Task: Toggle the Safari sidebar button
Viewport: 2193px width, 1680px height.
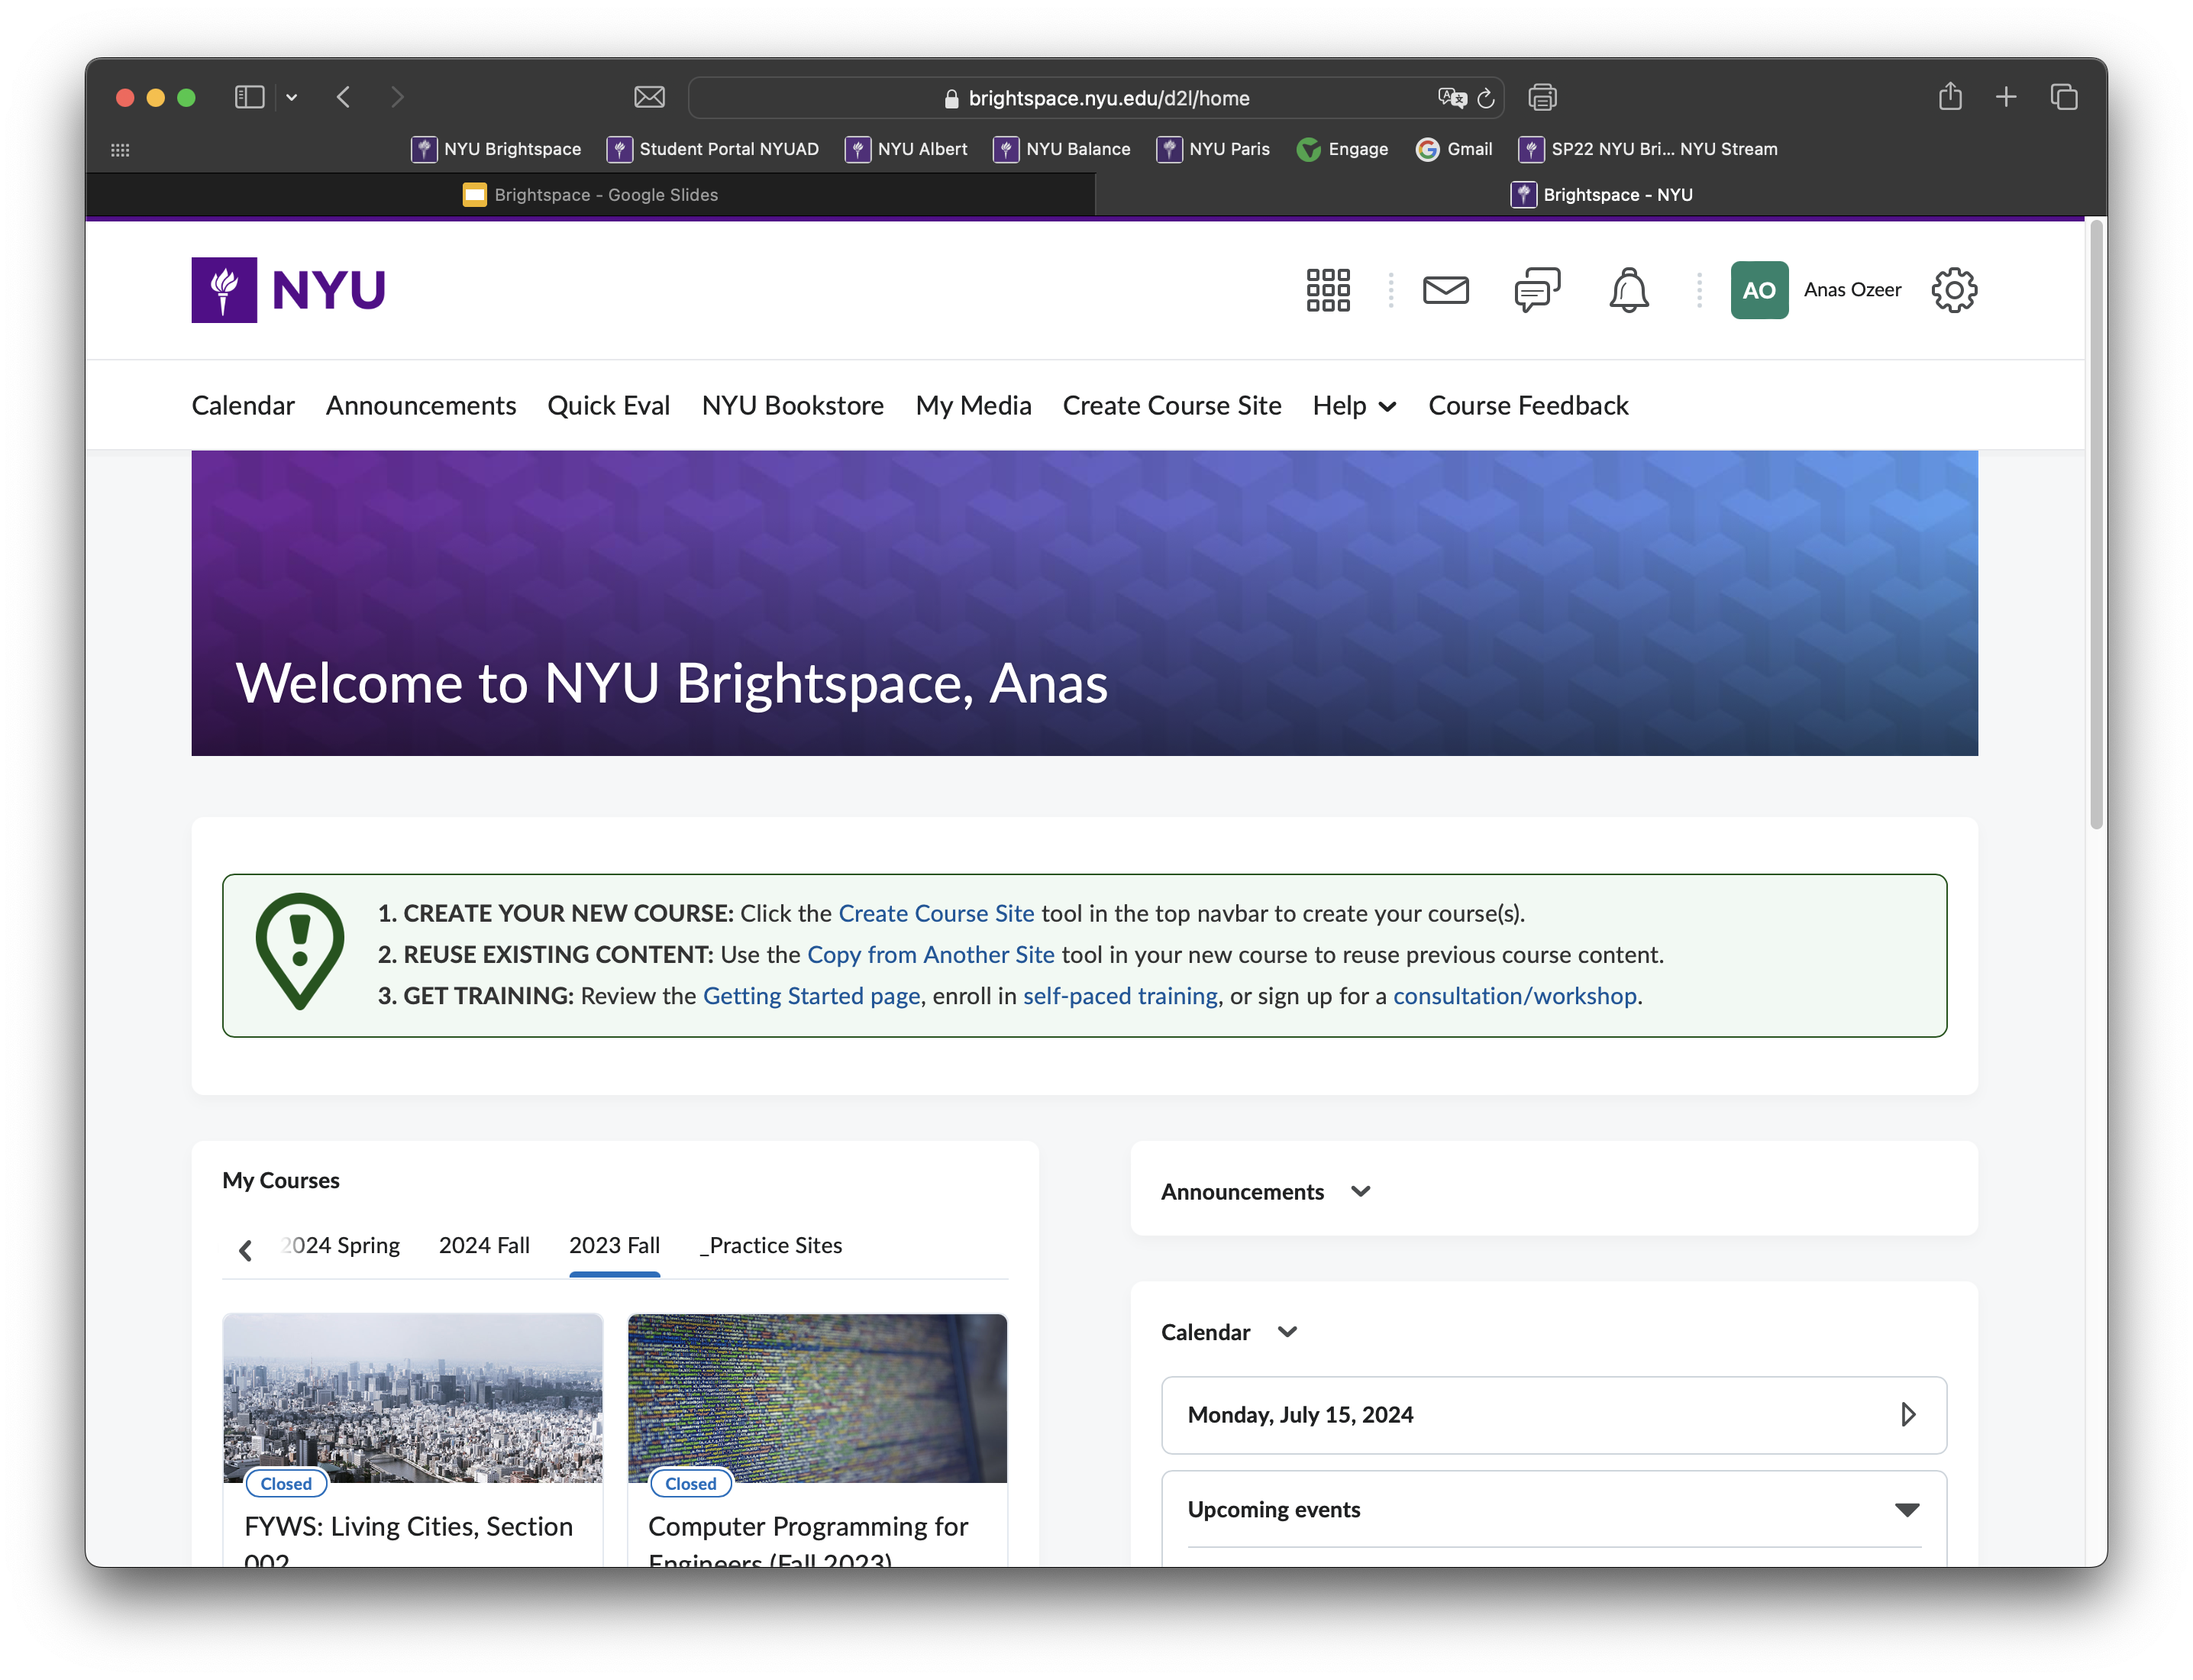Action: click(249, 97)
